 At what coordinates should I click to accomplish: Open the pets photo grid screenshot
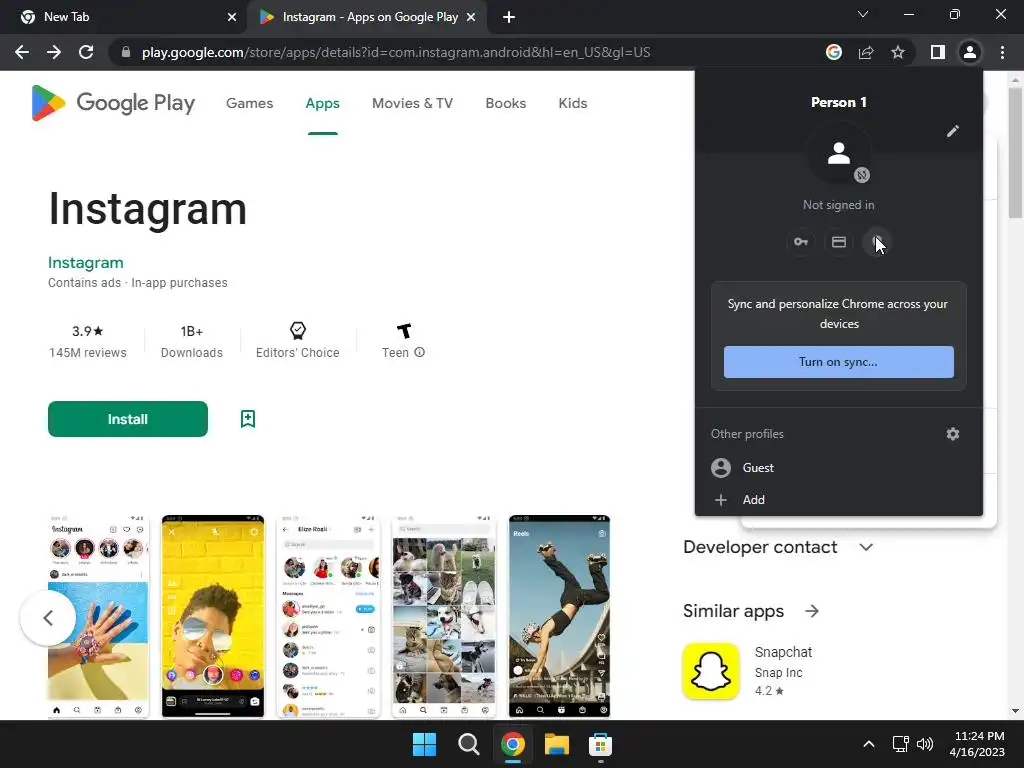tap(444, 616)
